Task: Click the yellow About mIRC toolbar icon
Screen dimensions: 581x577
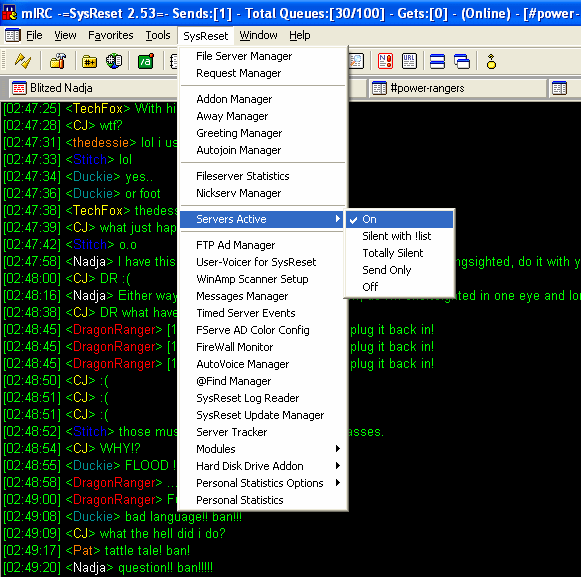Action: coord(491,61)
